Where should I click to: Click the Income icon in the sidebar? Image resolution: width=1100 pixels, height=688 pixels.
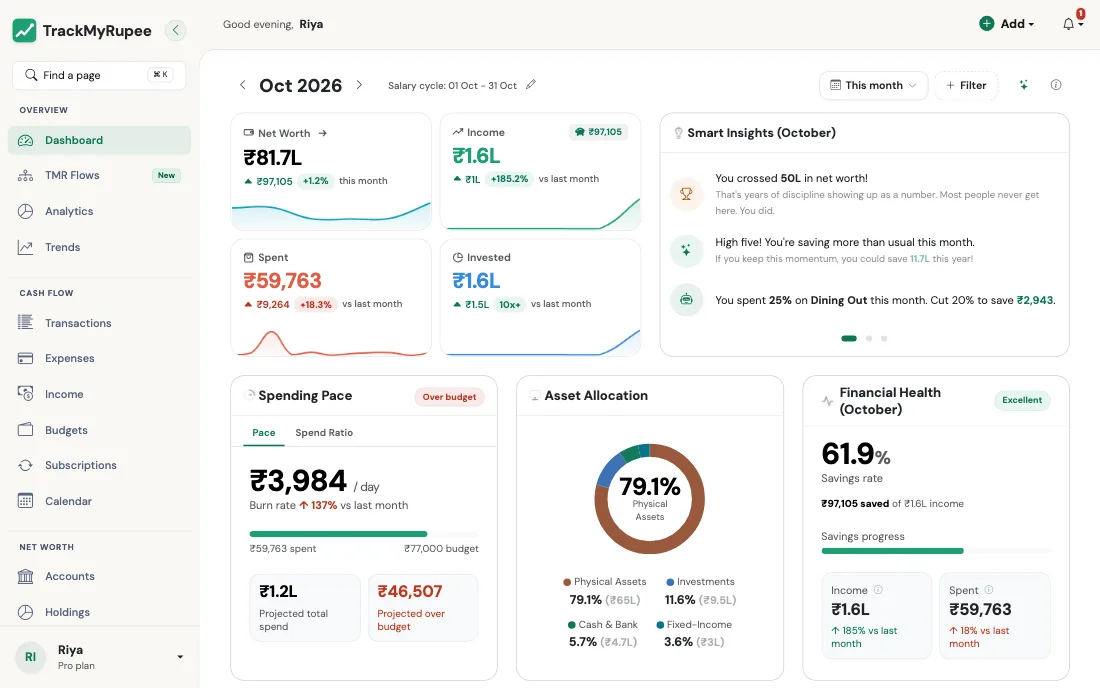[x=25, y=394]
